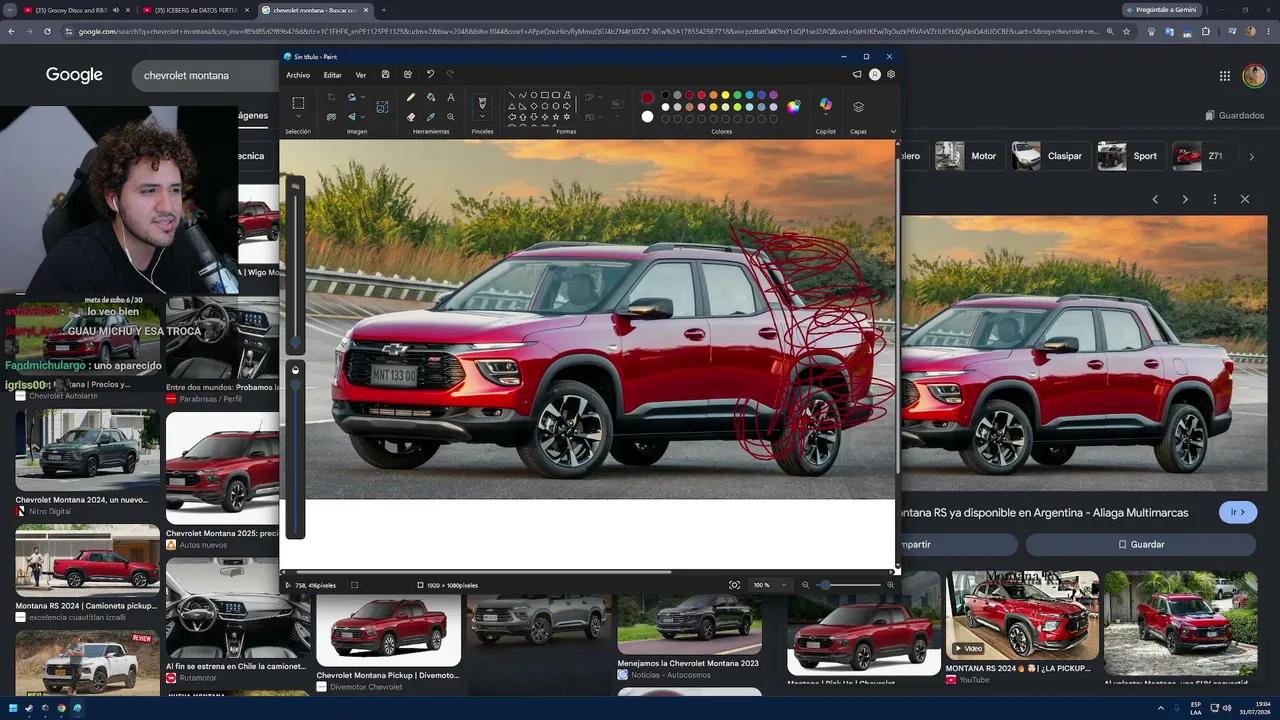
Task: Filter results by the Clasipar chip
Action: pos(1049,156)
